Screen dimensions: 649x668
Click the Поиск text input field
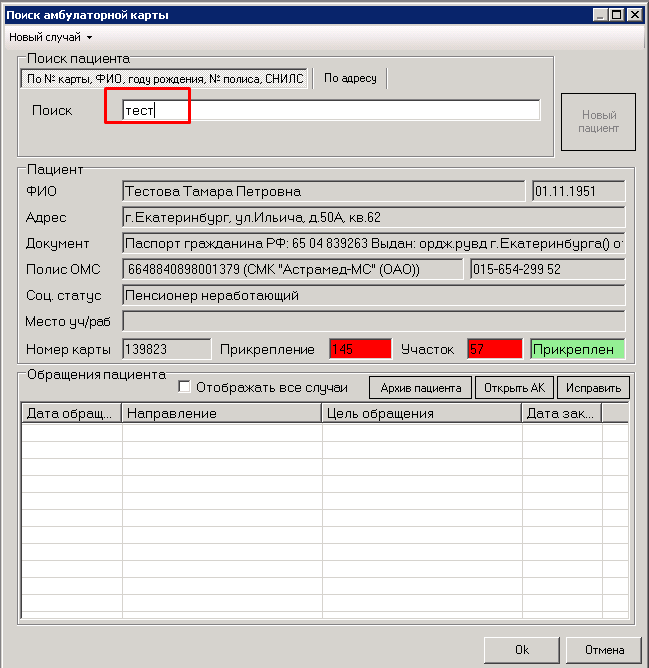(330, 110)
